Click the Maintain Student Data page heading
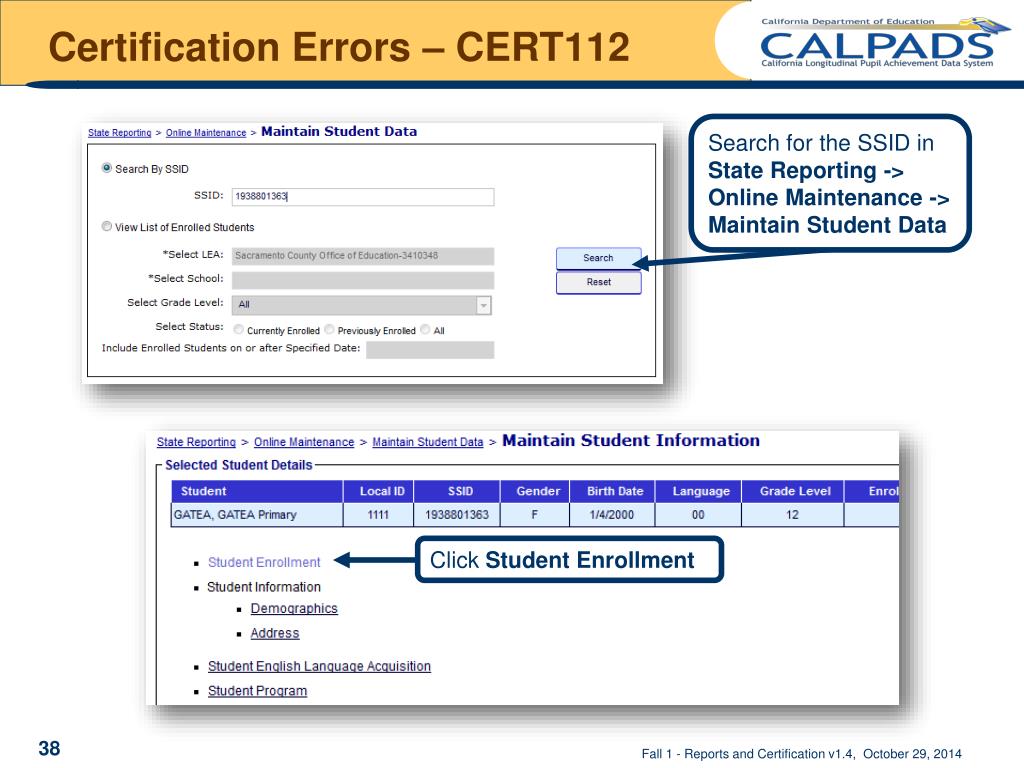Viewport: 1024px width, 768px height. point(339,131)
